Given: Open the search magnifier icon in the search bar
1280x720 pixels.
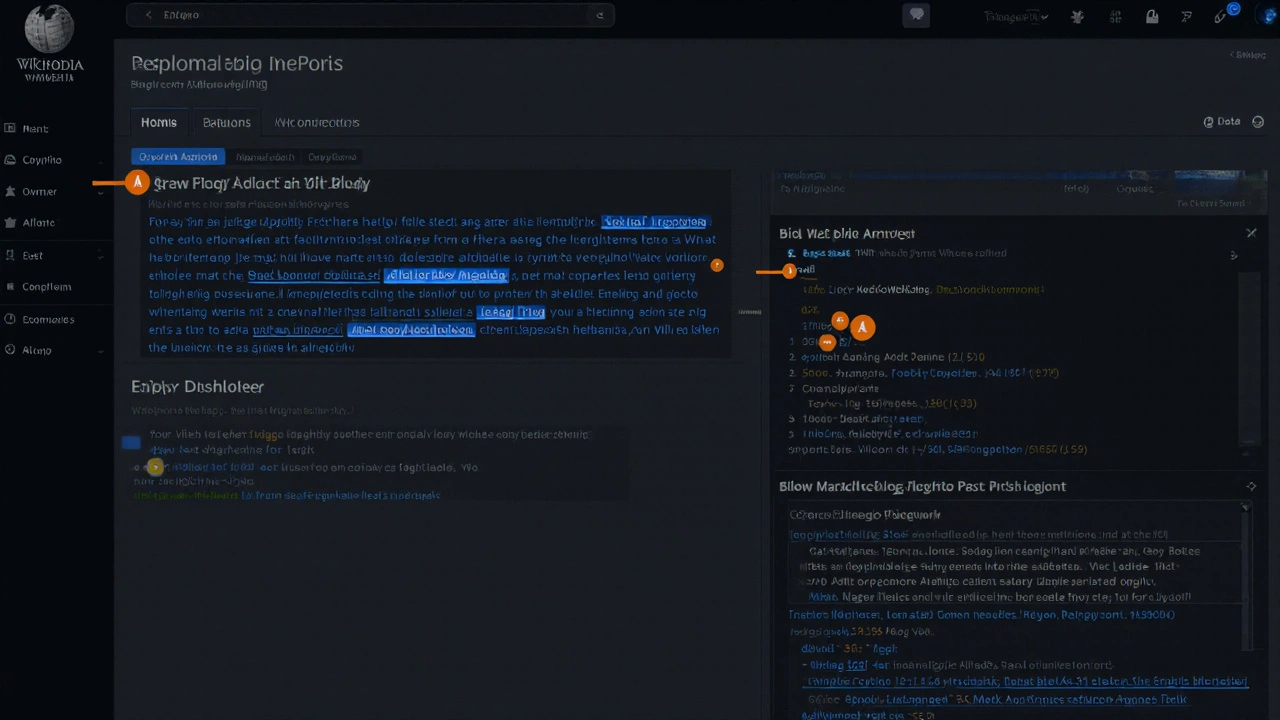Looking at the screenshot, I should pos(599,15).
